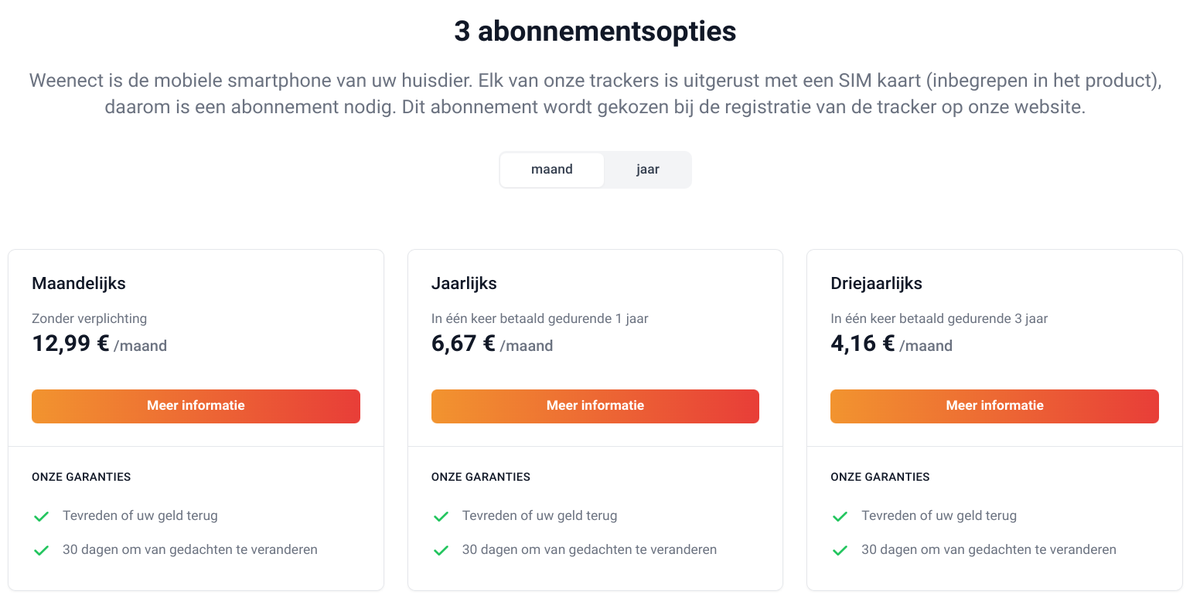The width and height of the screenshot is (1200, 600).
Task: Click the '3 abonnementsopties' heading
Action: tap(595, 31)
